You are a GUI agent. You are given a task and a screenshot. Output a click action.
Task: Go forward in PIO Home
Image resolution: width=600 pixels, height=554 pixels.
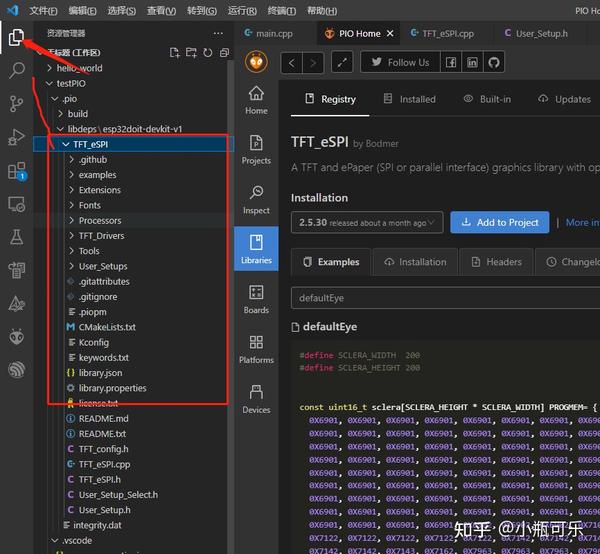[313, 62]
